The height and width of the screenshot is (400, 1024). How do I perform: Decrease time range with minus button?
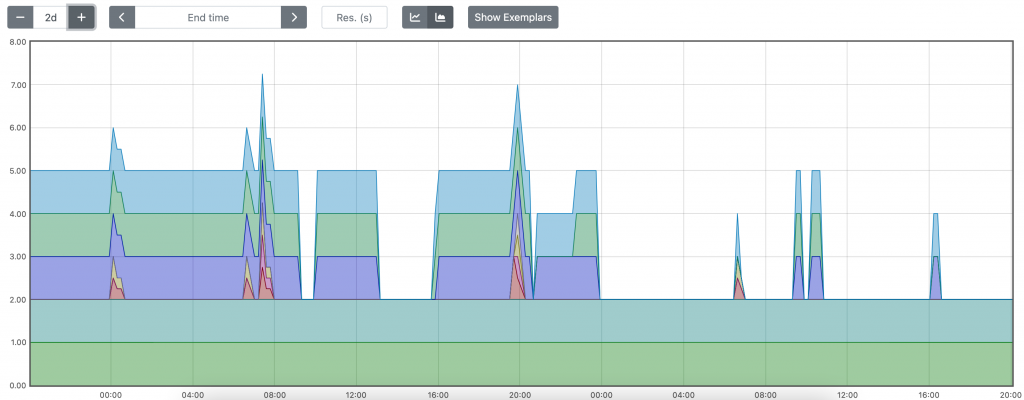pos(20,17)
